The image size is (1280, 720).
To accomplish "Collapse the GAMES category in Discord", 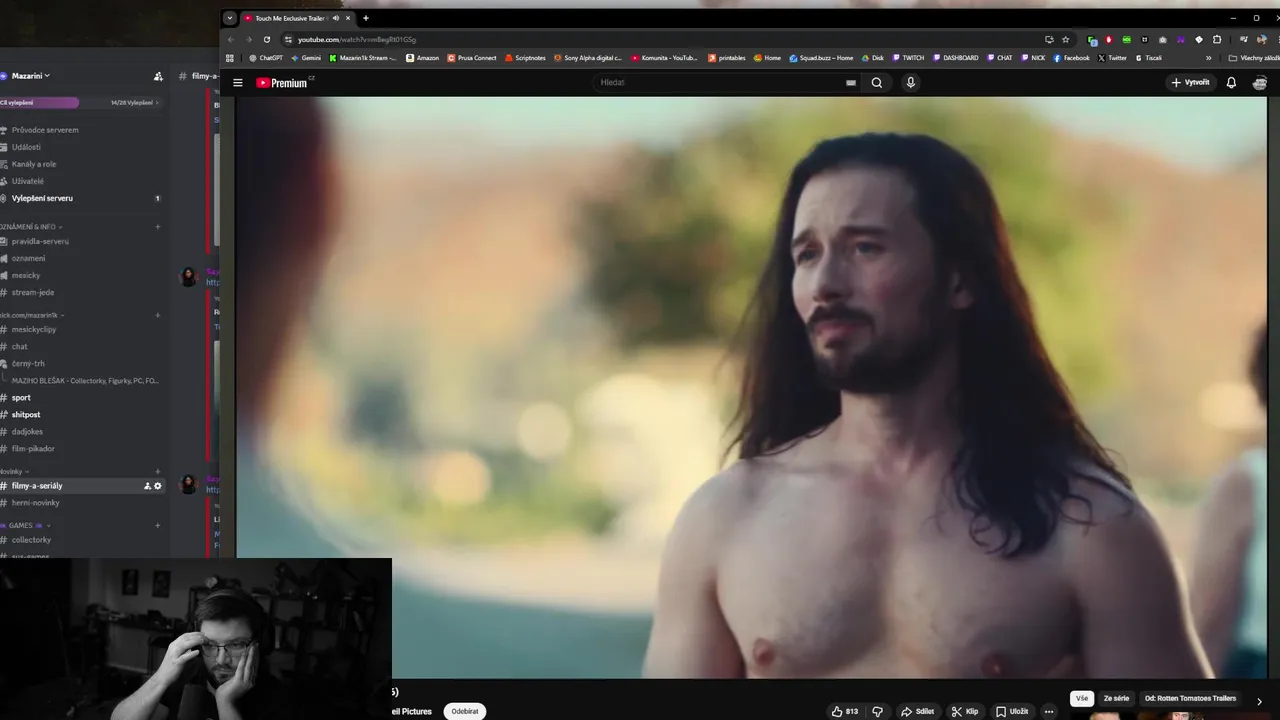I will tap(23, 525).
